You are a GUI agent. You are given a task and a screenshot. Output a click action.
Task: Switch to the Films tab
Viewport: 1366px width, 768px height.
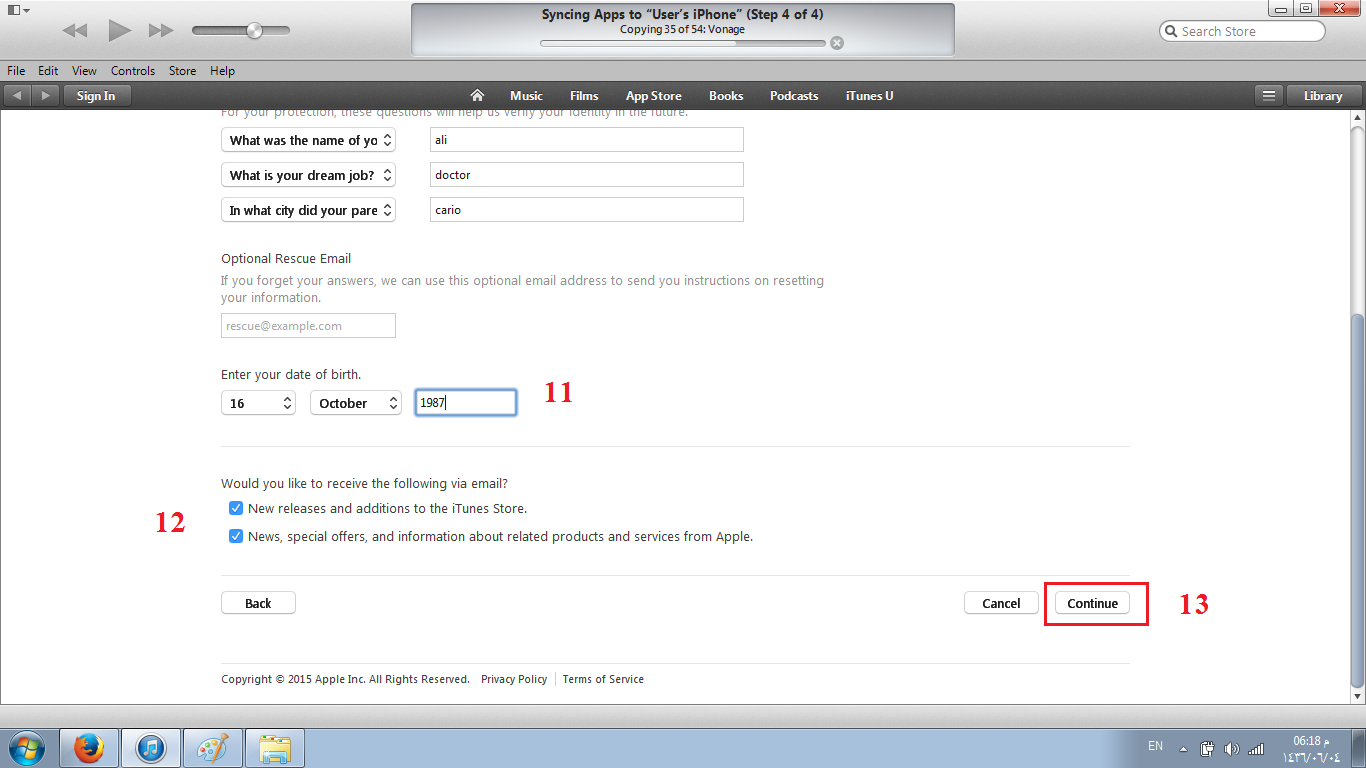pyautogui.click(x=584, y=96)
